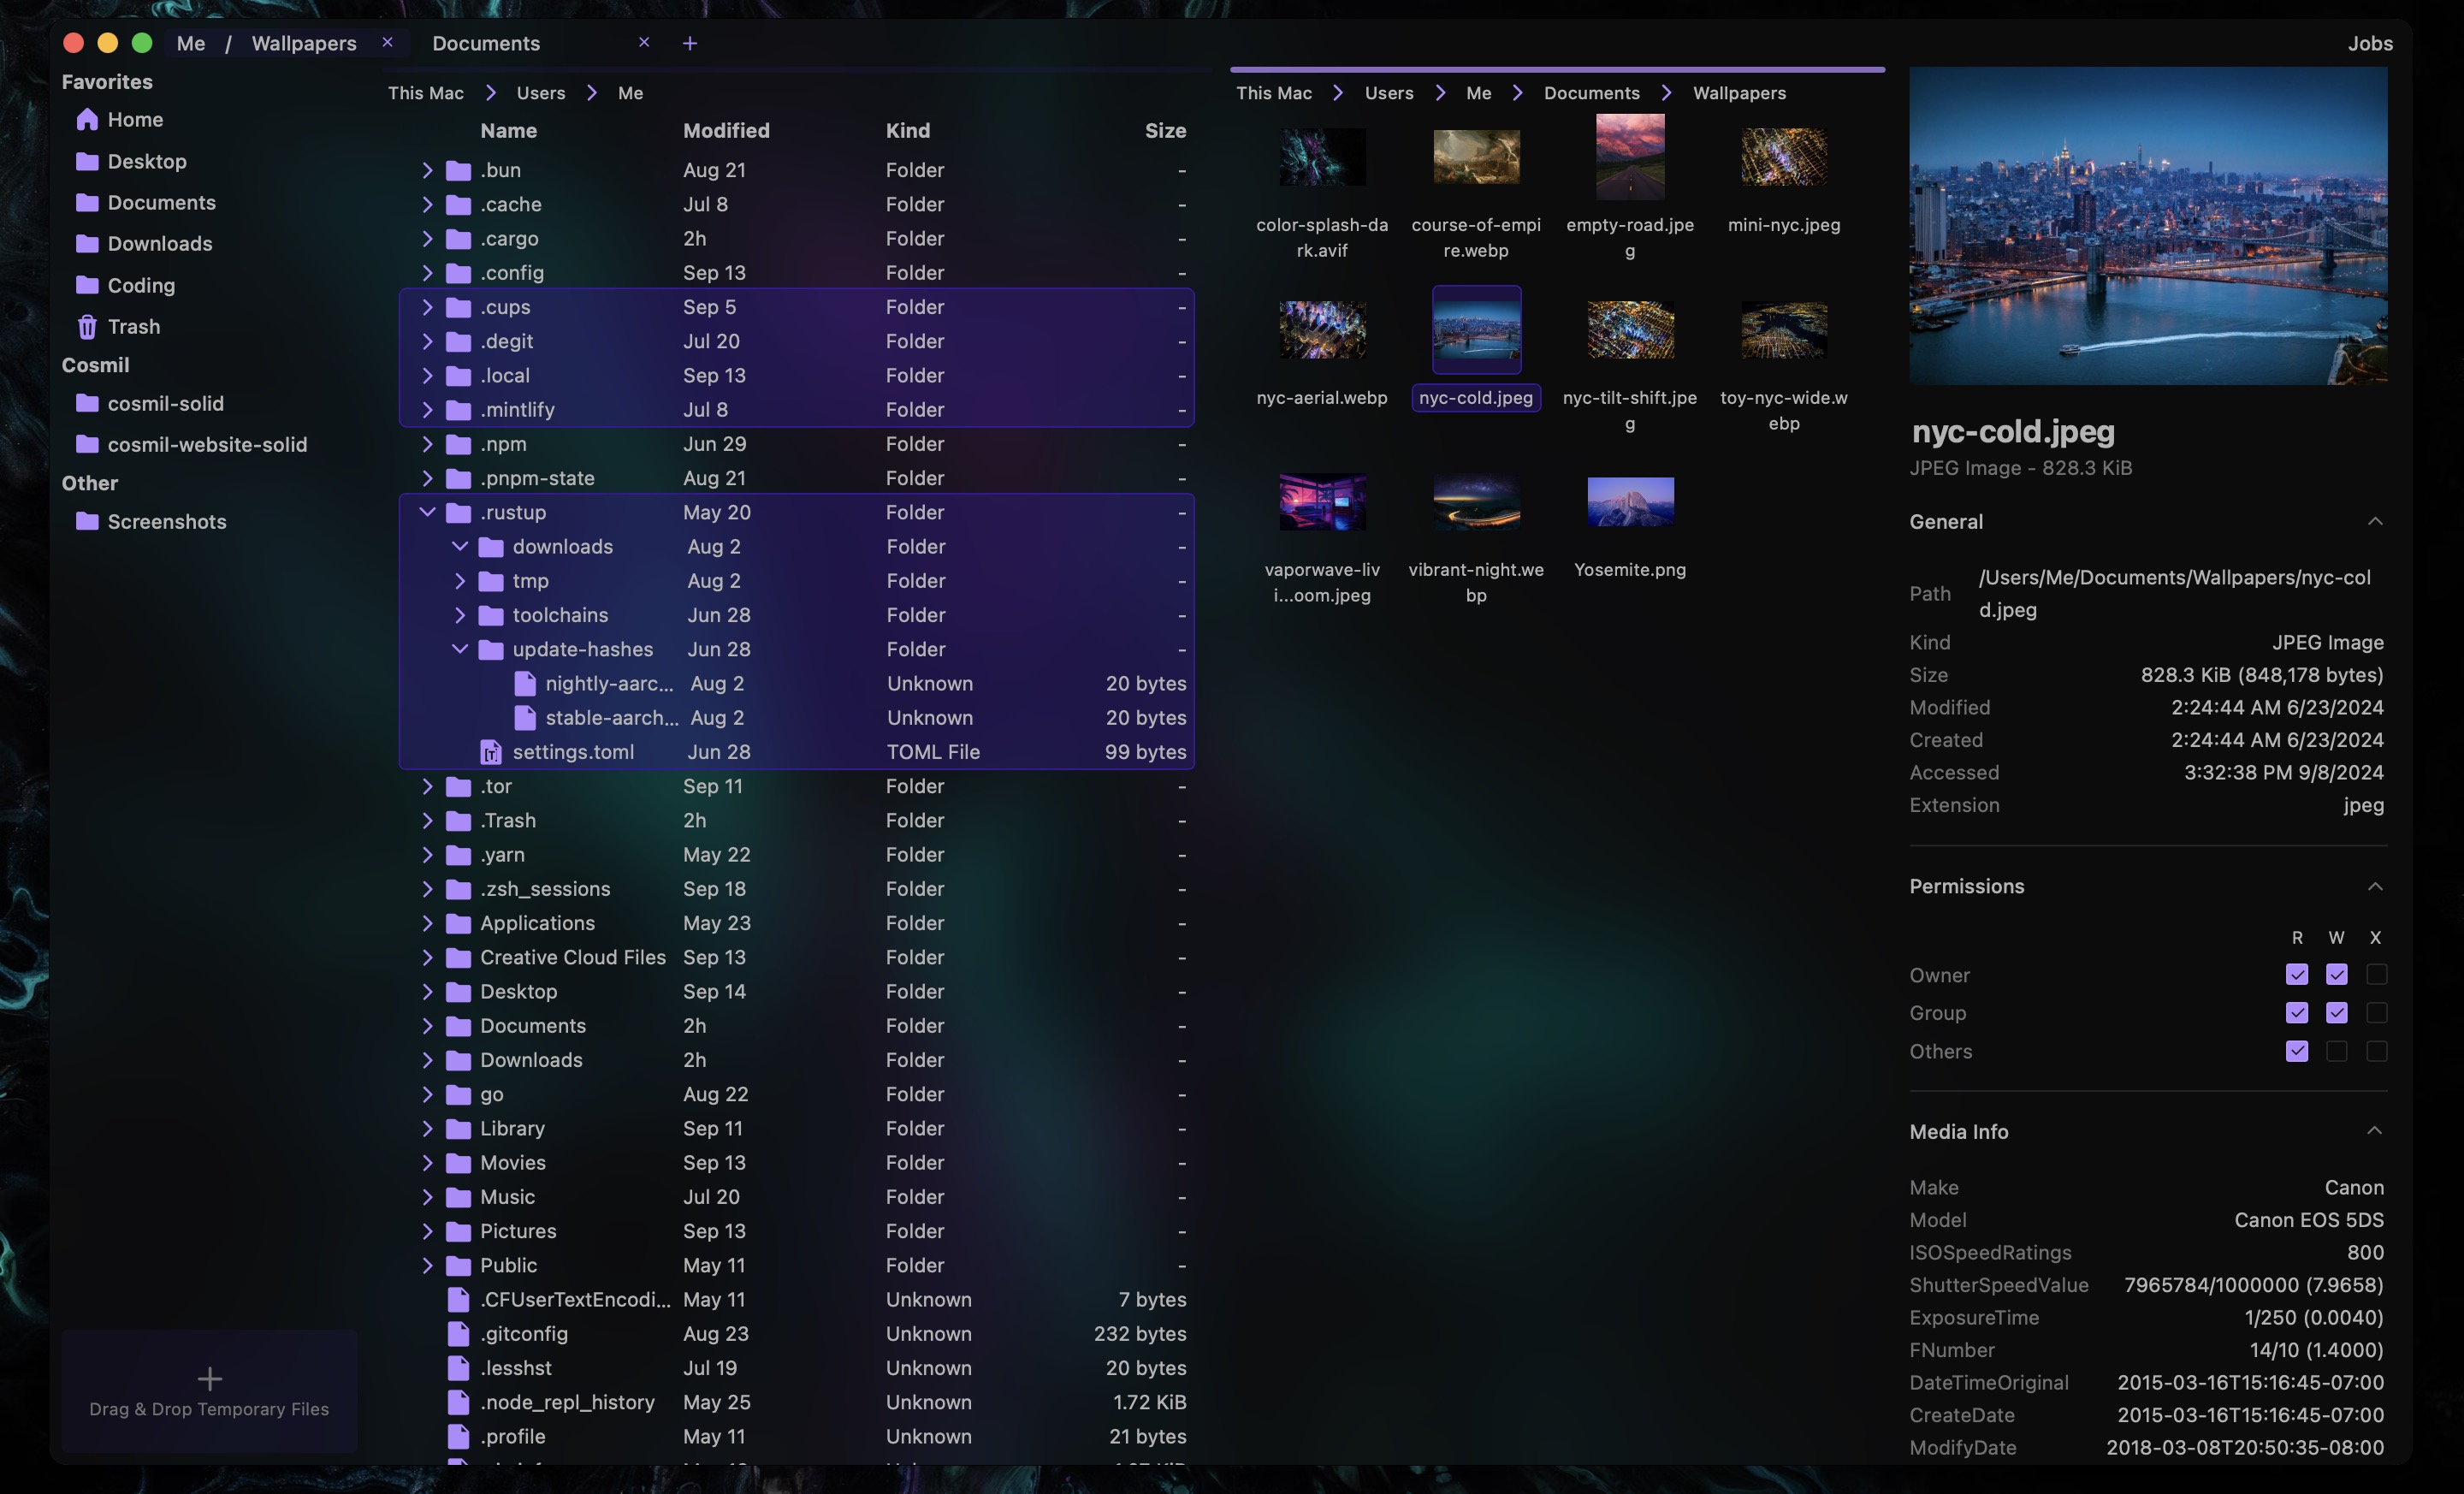Click the plus icon to add new tab
2464x1494 pixels.
(690, 43)
